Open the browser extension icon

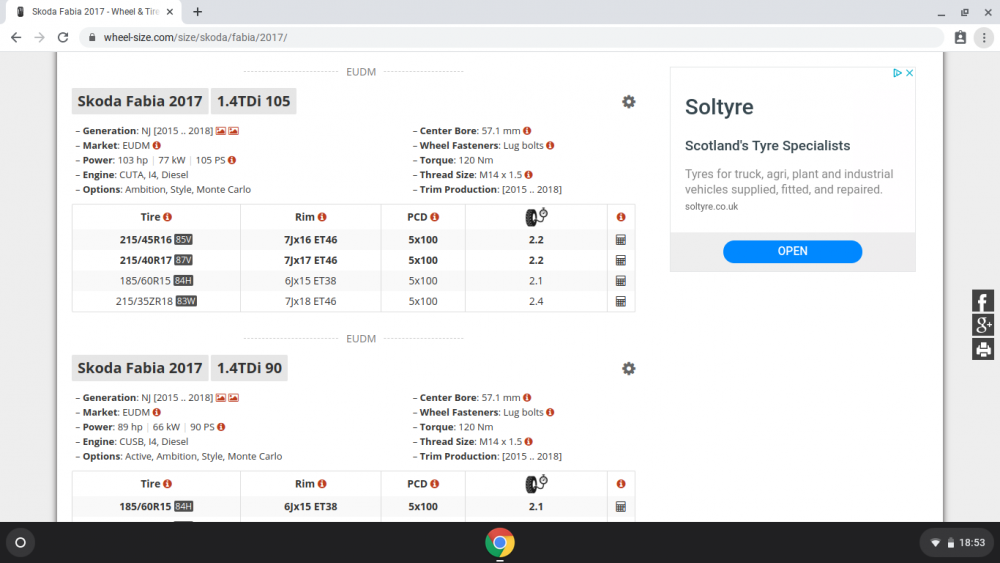point(960,38)
